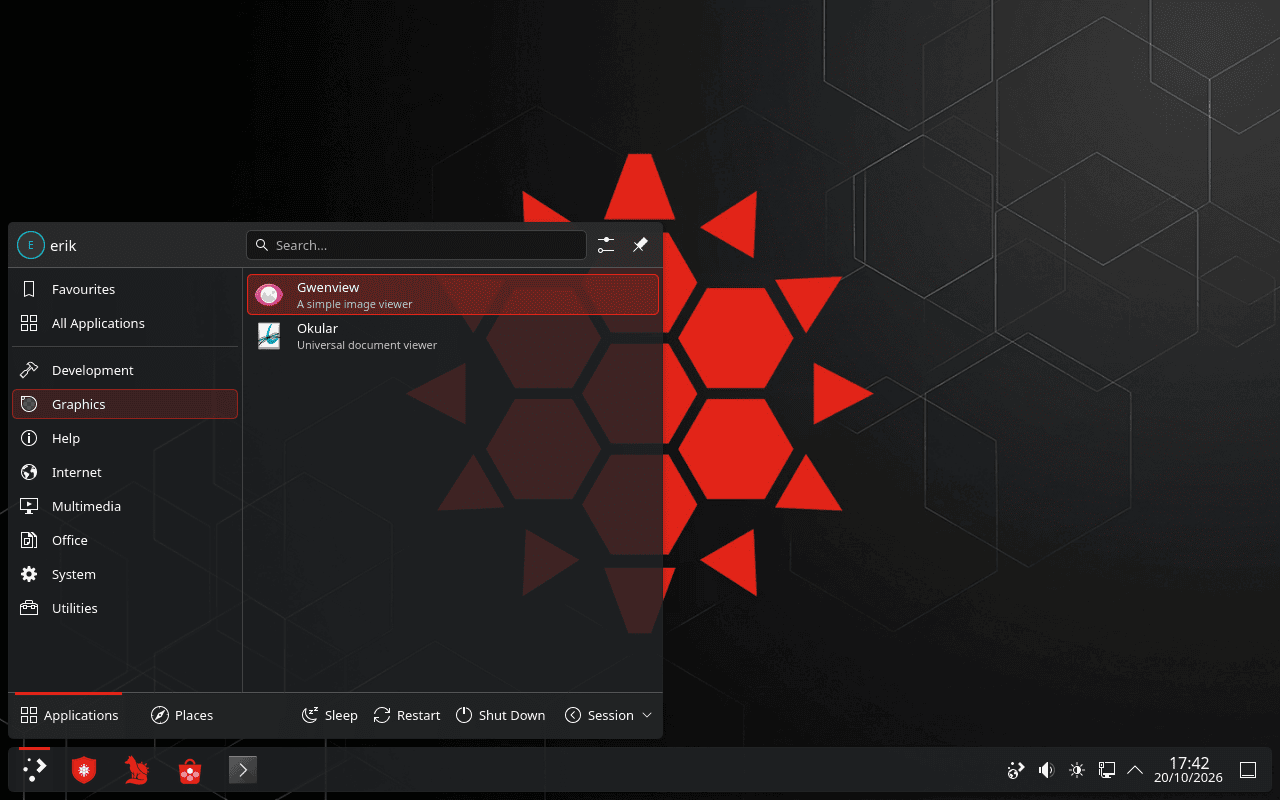Click the Shut Down button

point(501,715)
